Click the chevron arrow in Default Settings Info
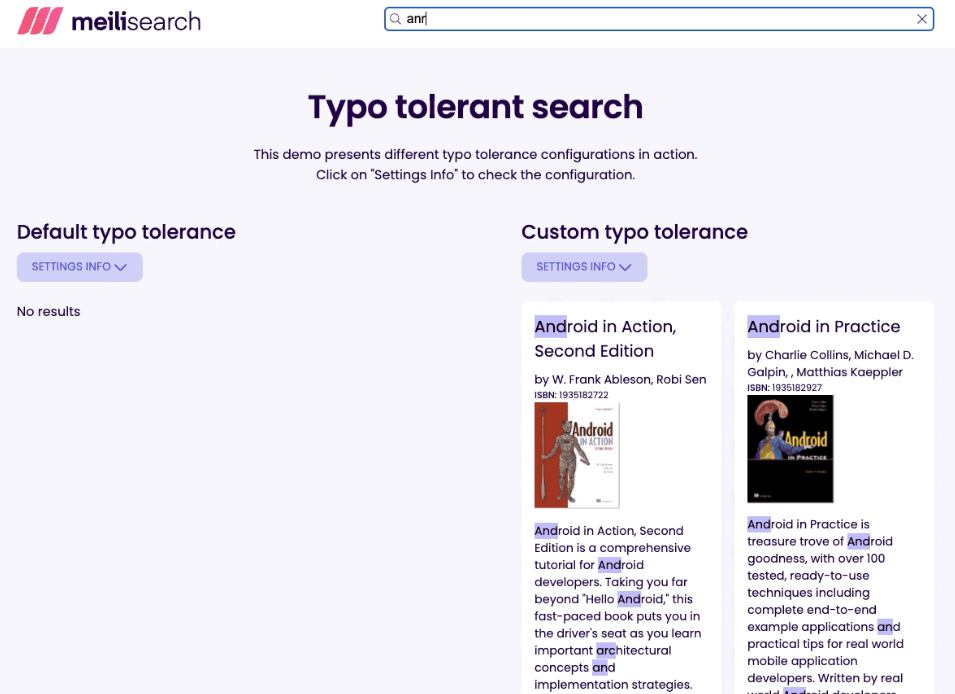 121,267
